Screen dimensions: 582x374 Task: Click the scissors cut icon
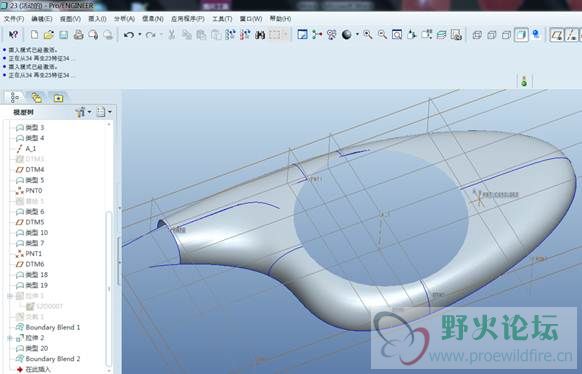click(171, 35)
